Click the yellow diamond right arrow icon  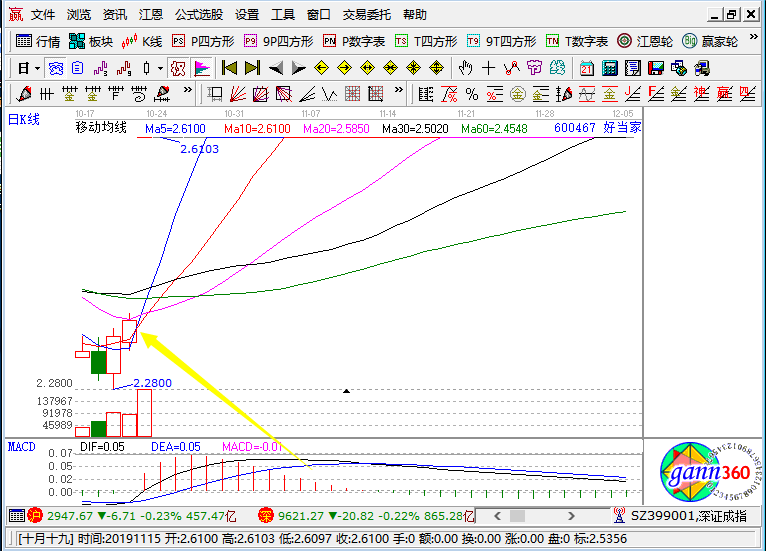click(x=344, y=68)
